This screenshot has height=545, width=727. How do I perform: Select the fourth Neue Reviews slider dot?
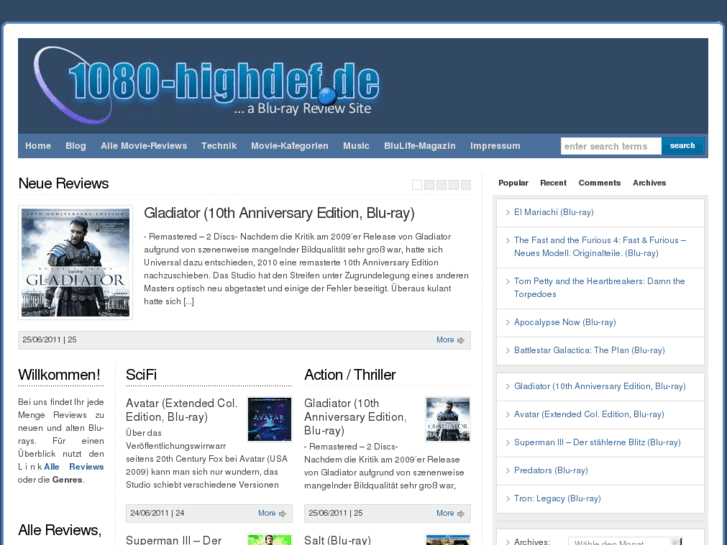(453, 185)
